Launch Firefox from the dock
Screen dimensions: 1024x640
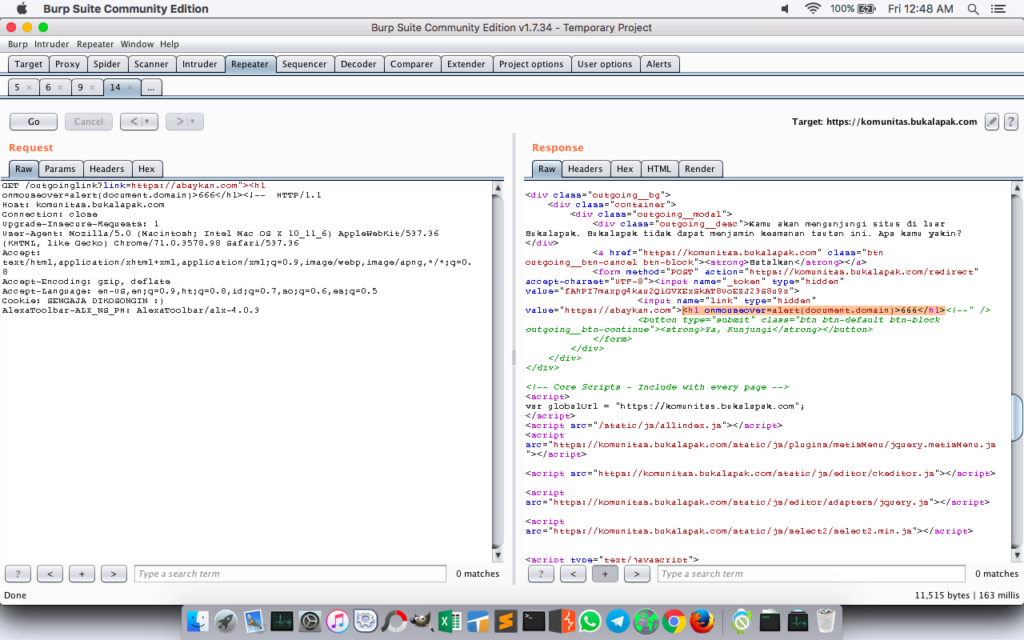pos(700,620)
